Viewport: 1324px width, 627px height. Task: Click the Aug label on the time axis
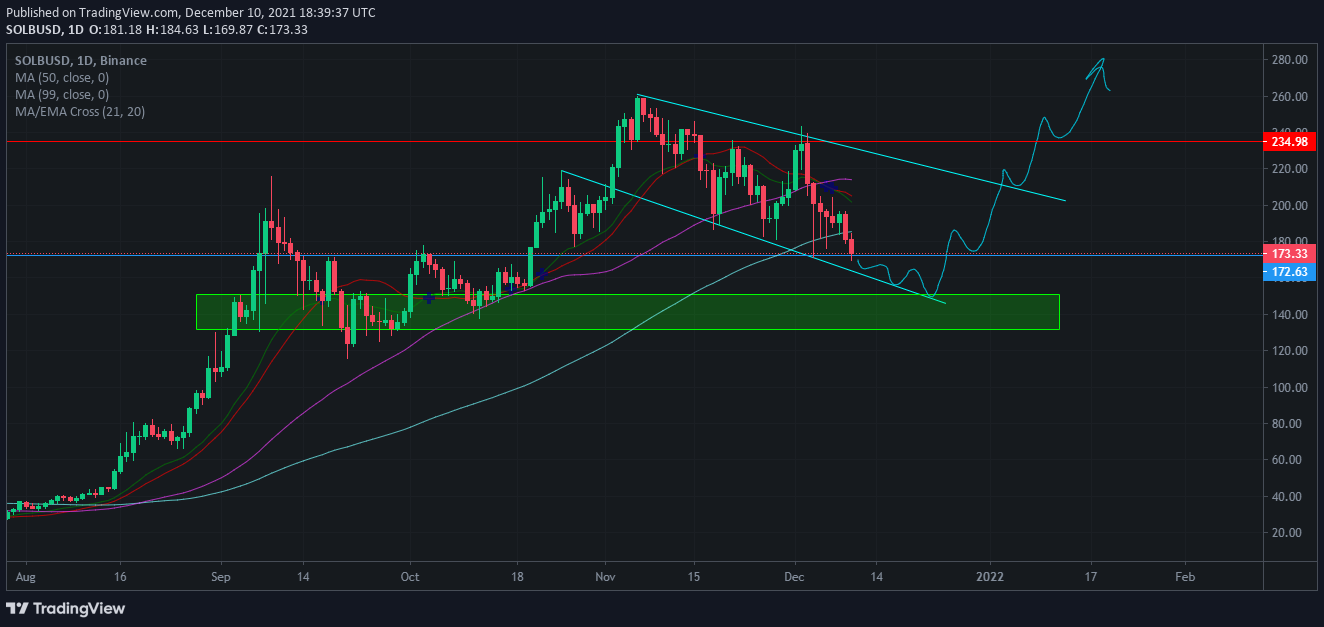point(27,577)
